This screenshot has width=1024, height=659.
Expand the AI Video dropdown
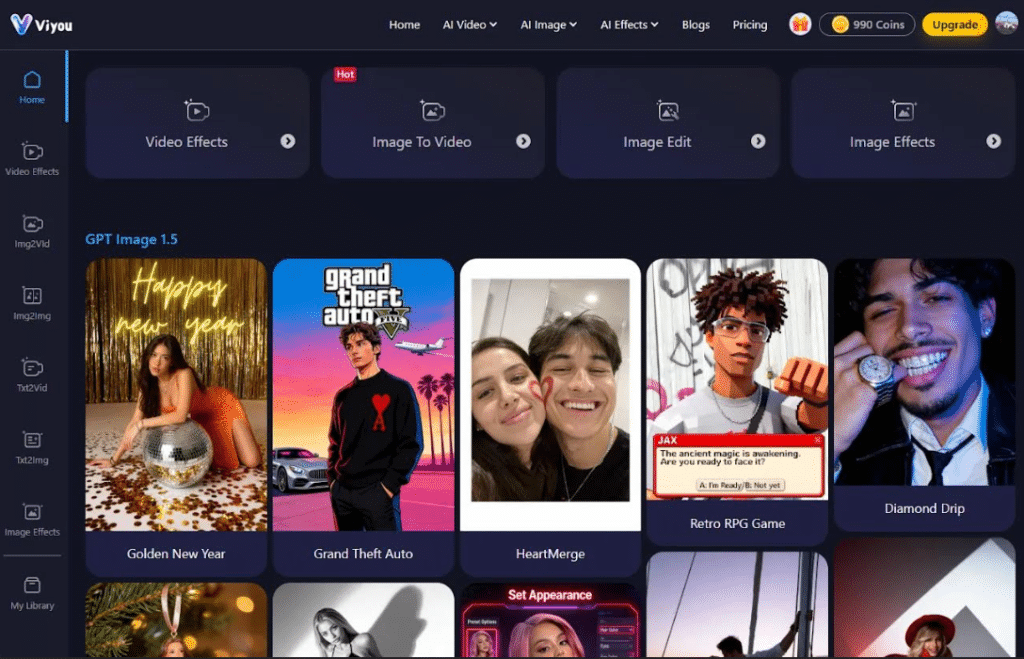tap(469, 24)
